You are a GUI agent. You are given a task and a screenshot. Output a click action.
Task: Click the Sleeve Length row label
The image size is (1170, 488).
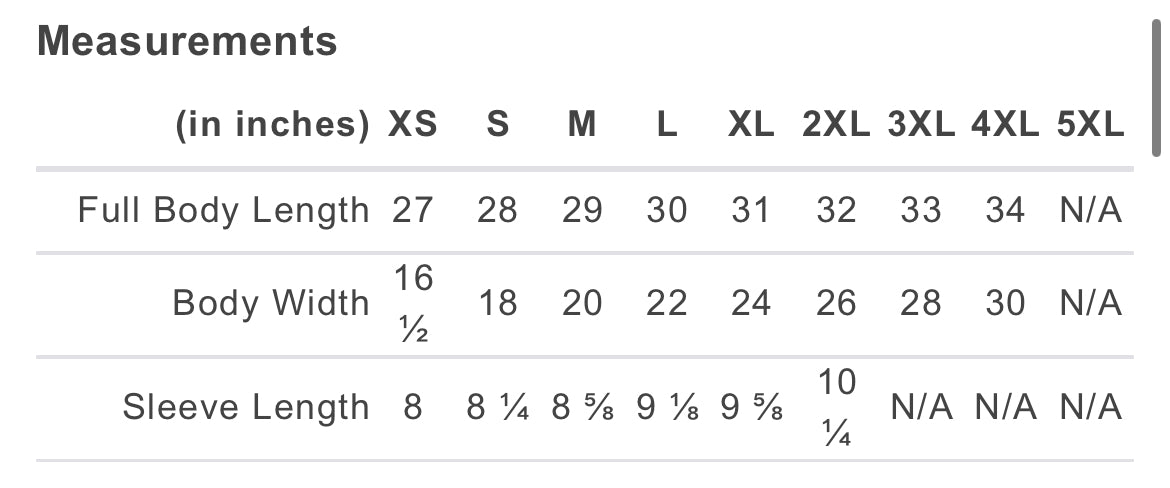[246, 407]
